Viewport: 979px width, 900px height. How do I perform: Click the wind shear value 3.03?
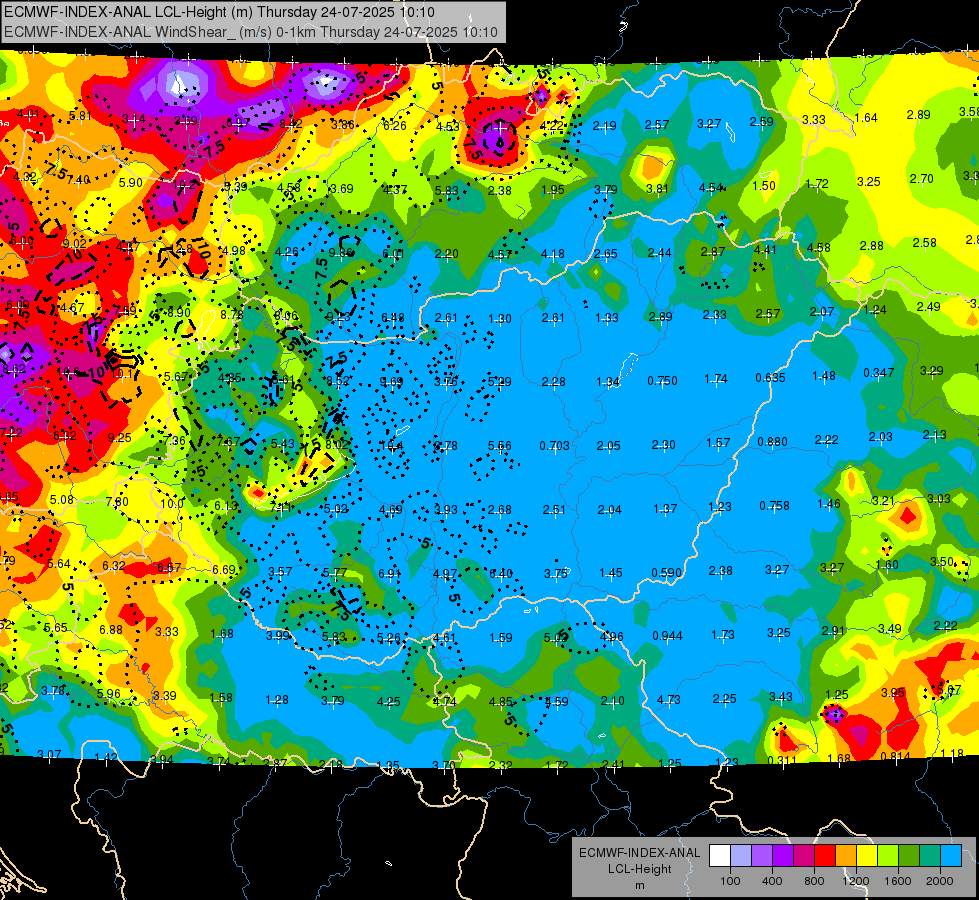point(938,498)
